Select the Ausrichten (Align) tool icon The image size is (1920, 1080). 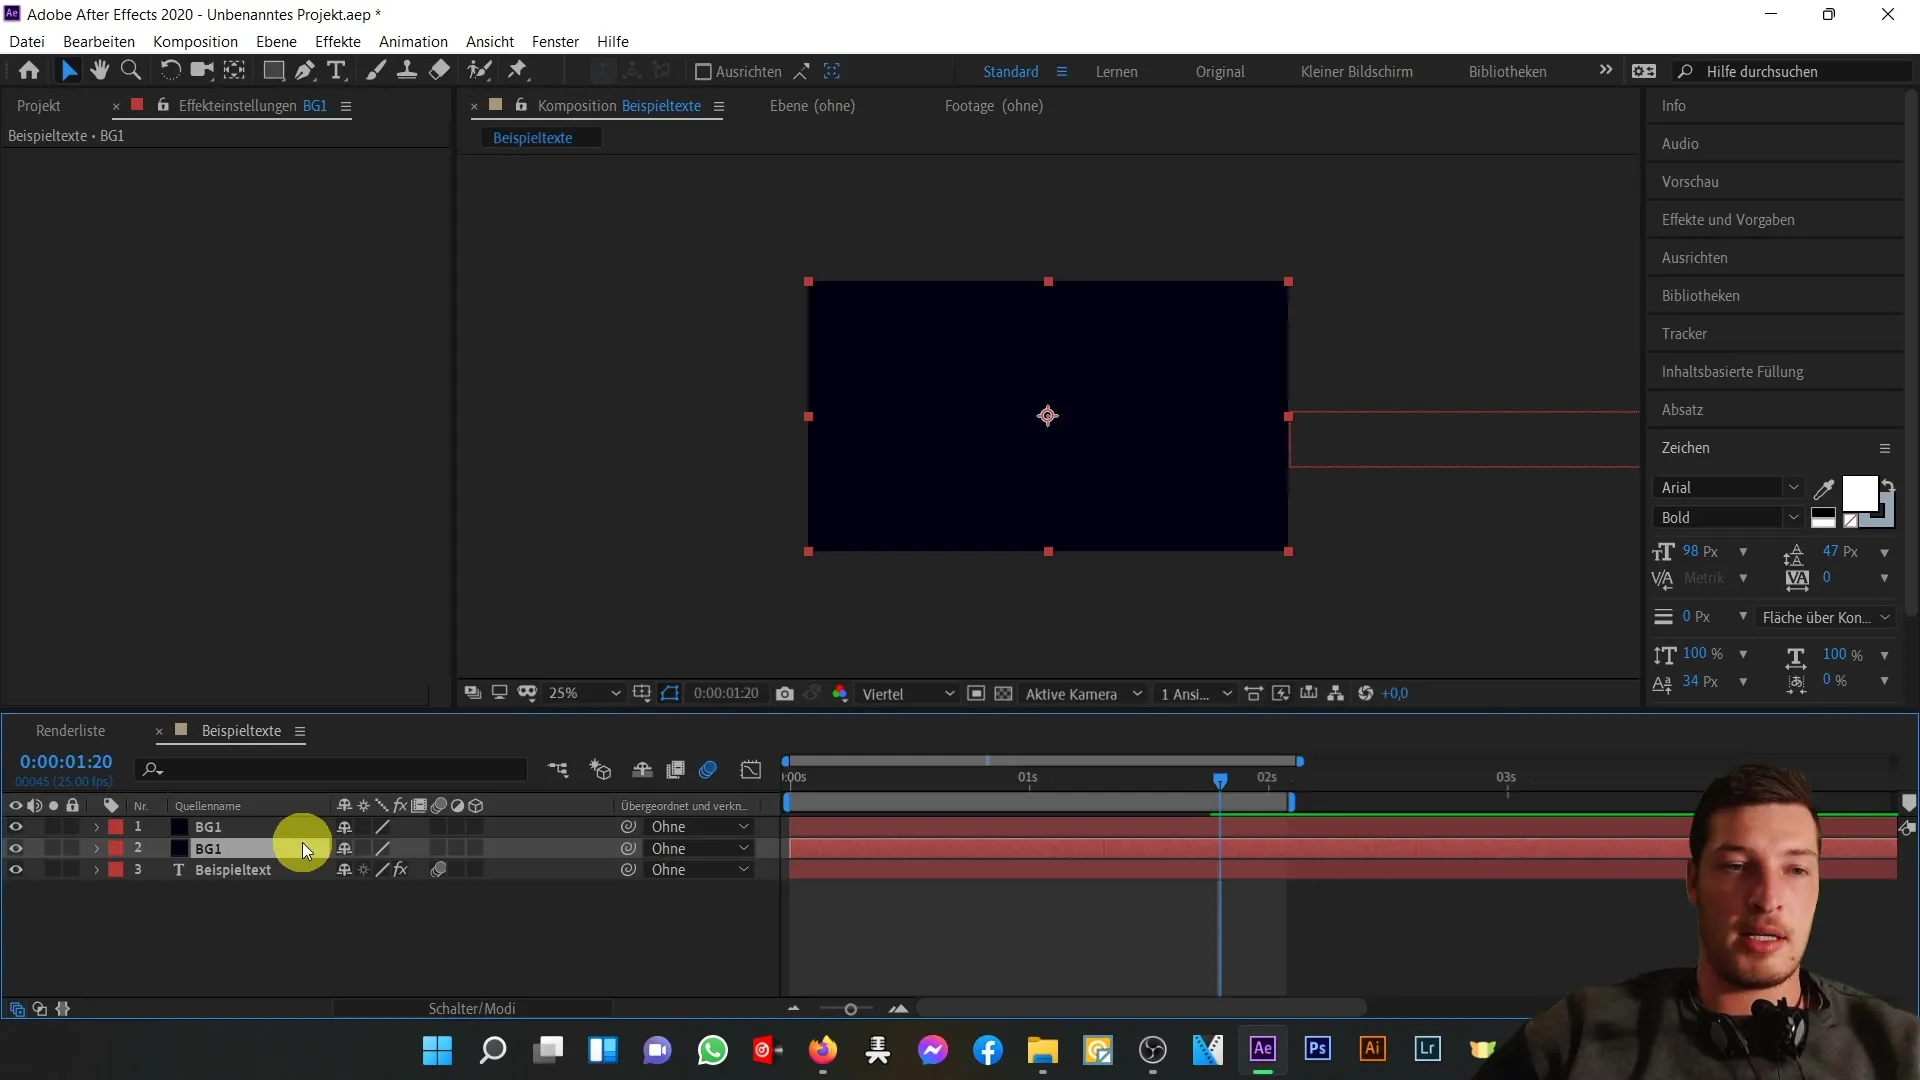(703, 71)
